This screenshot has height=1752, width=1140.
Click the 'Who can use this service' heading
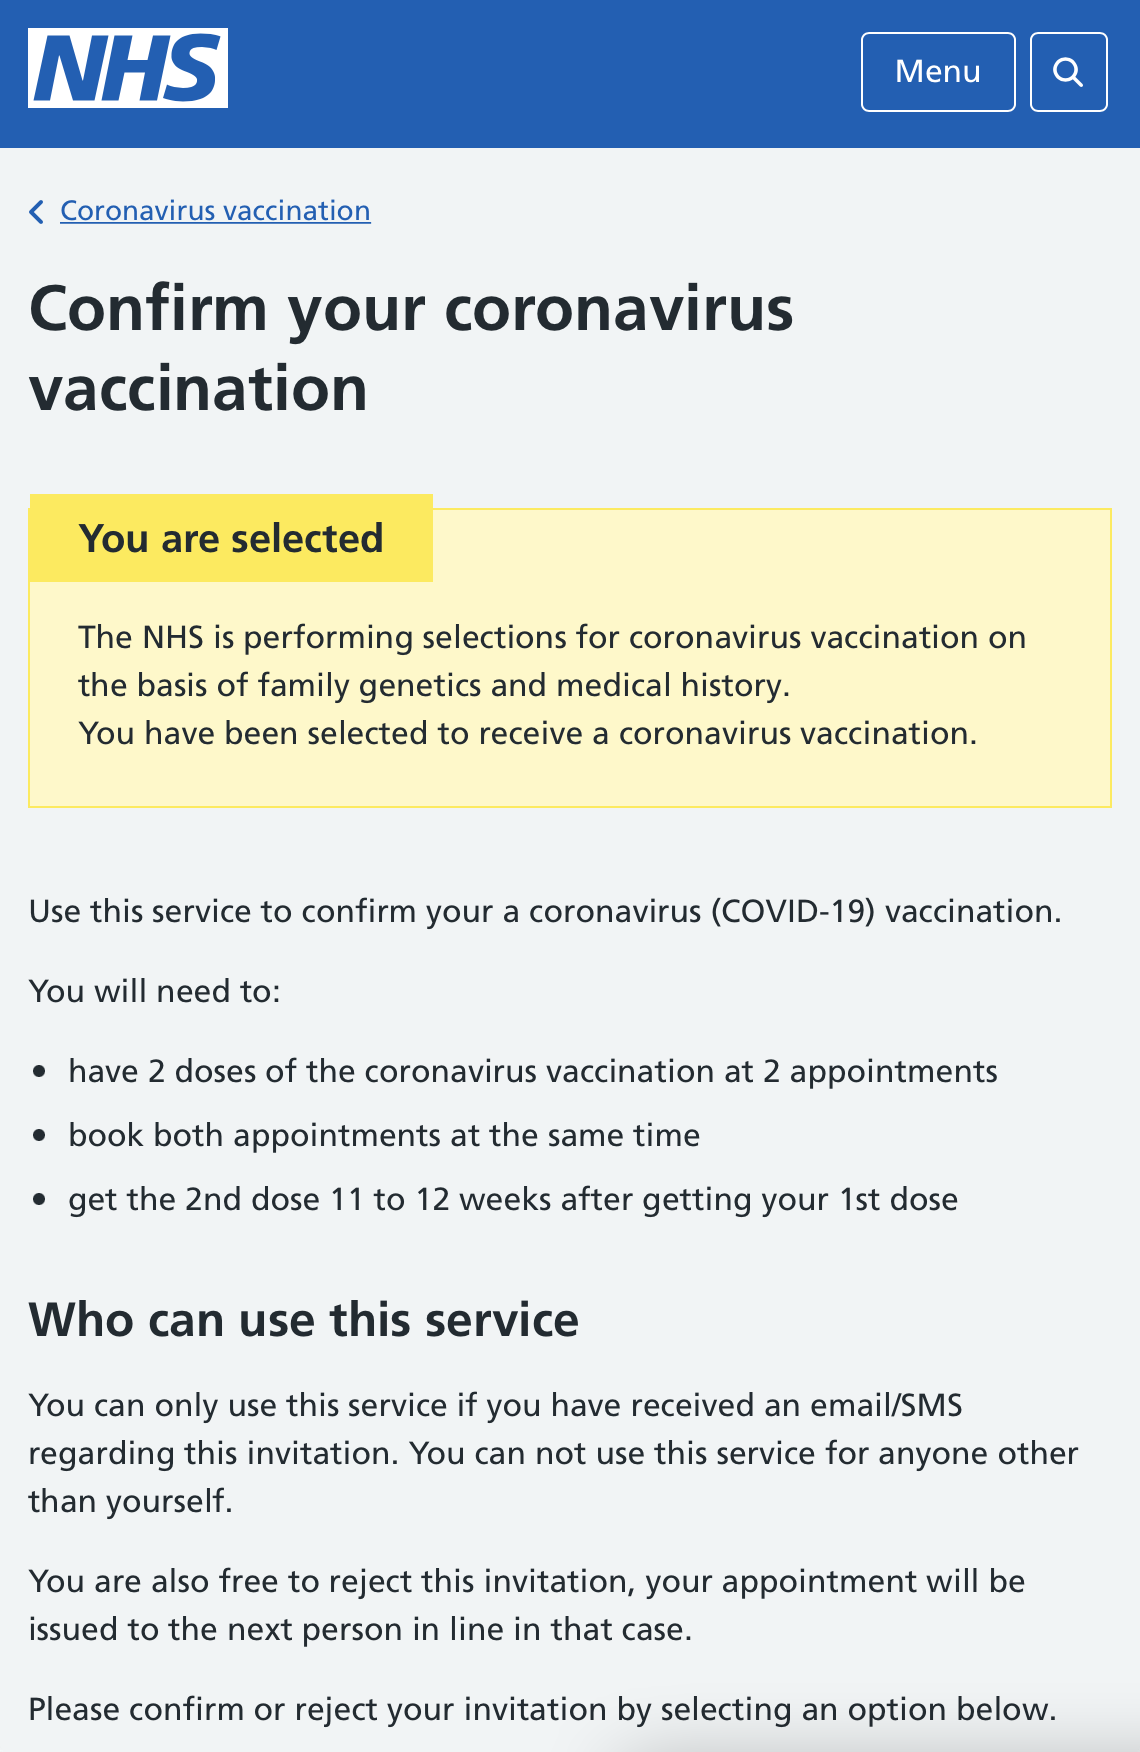304,1319
